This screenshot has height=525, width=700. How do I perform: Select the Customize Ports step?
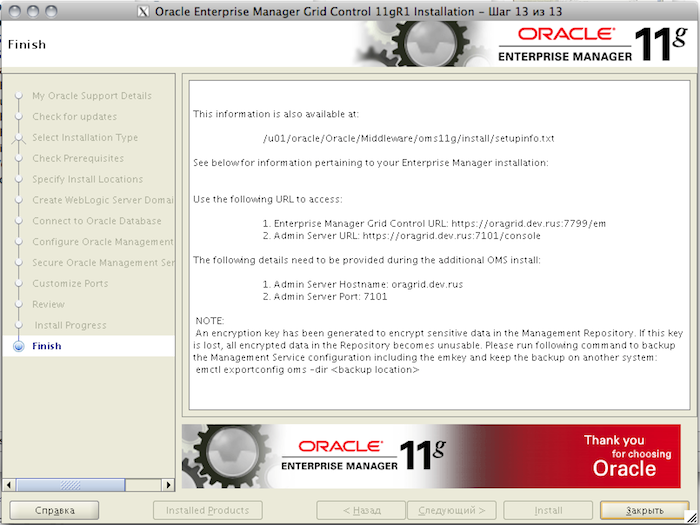pyautogui.click(x=70, y=283)
